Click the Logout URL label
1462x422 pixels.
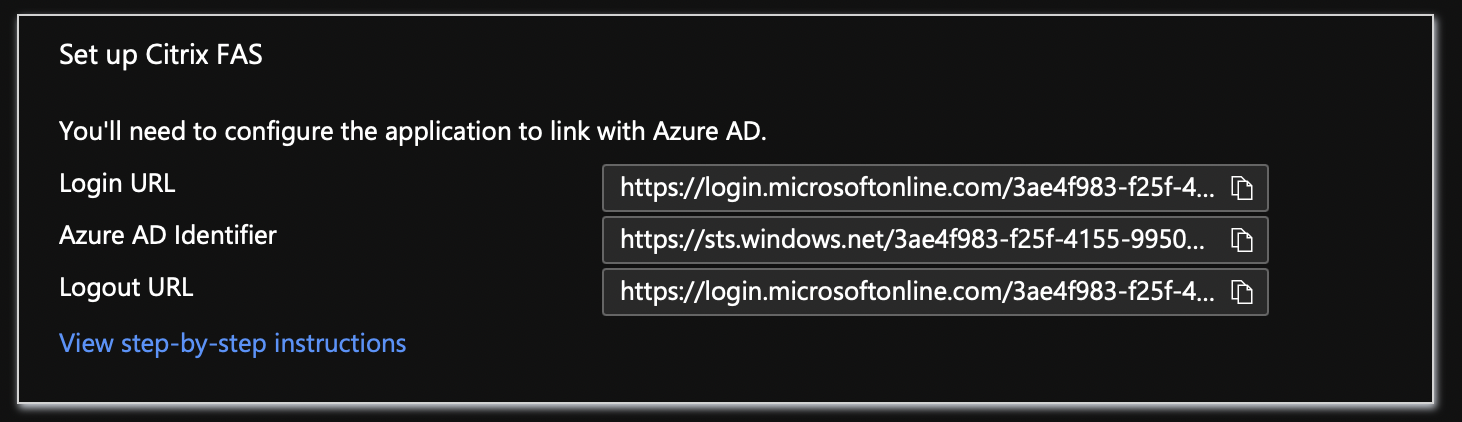[126, 287]
